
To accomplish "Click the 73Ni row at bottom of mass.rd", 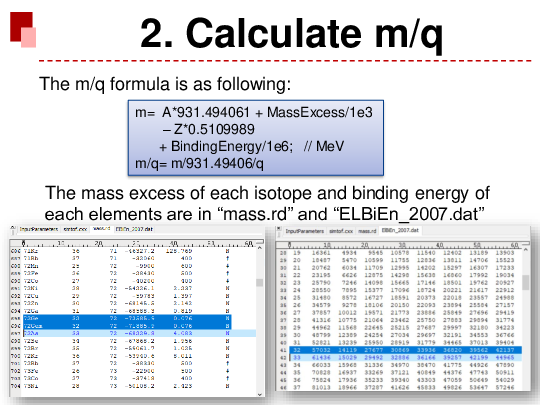I will pyautogui.click(x=126, y=386).
